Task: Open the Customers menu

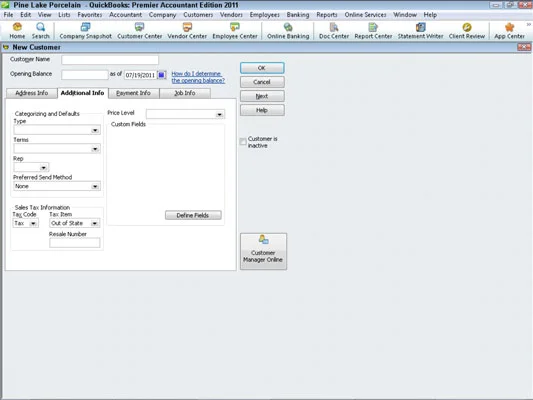Action: tap(198, 15)
